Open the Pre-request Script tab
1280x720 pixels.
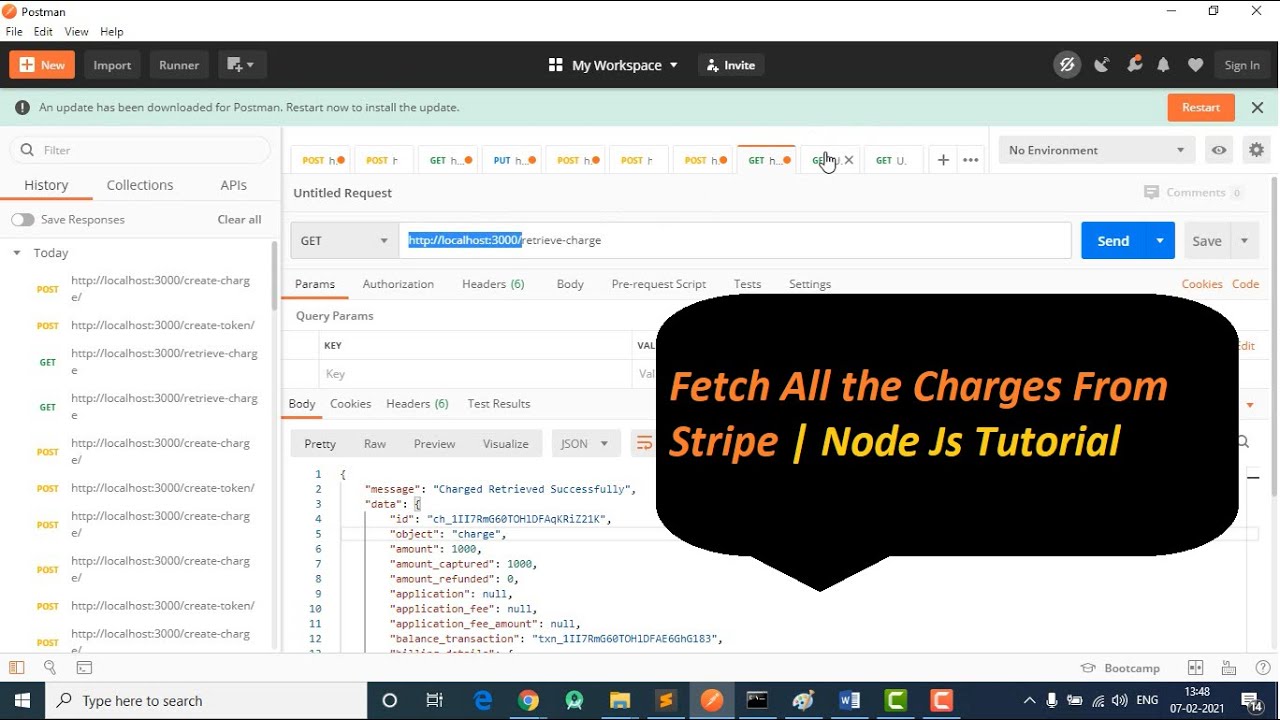tap(659, 284)
